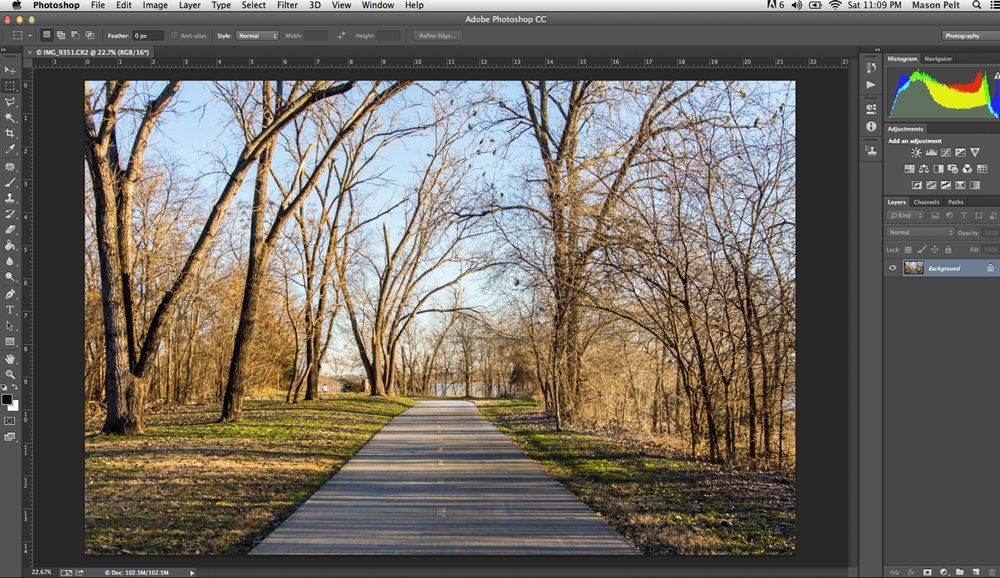
Task: Select the Pen tool
Action: pyautogui.click(x=10, y=294)
